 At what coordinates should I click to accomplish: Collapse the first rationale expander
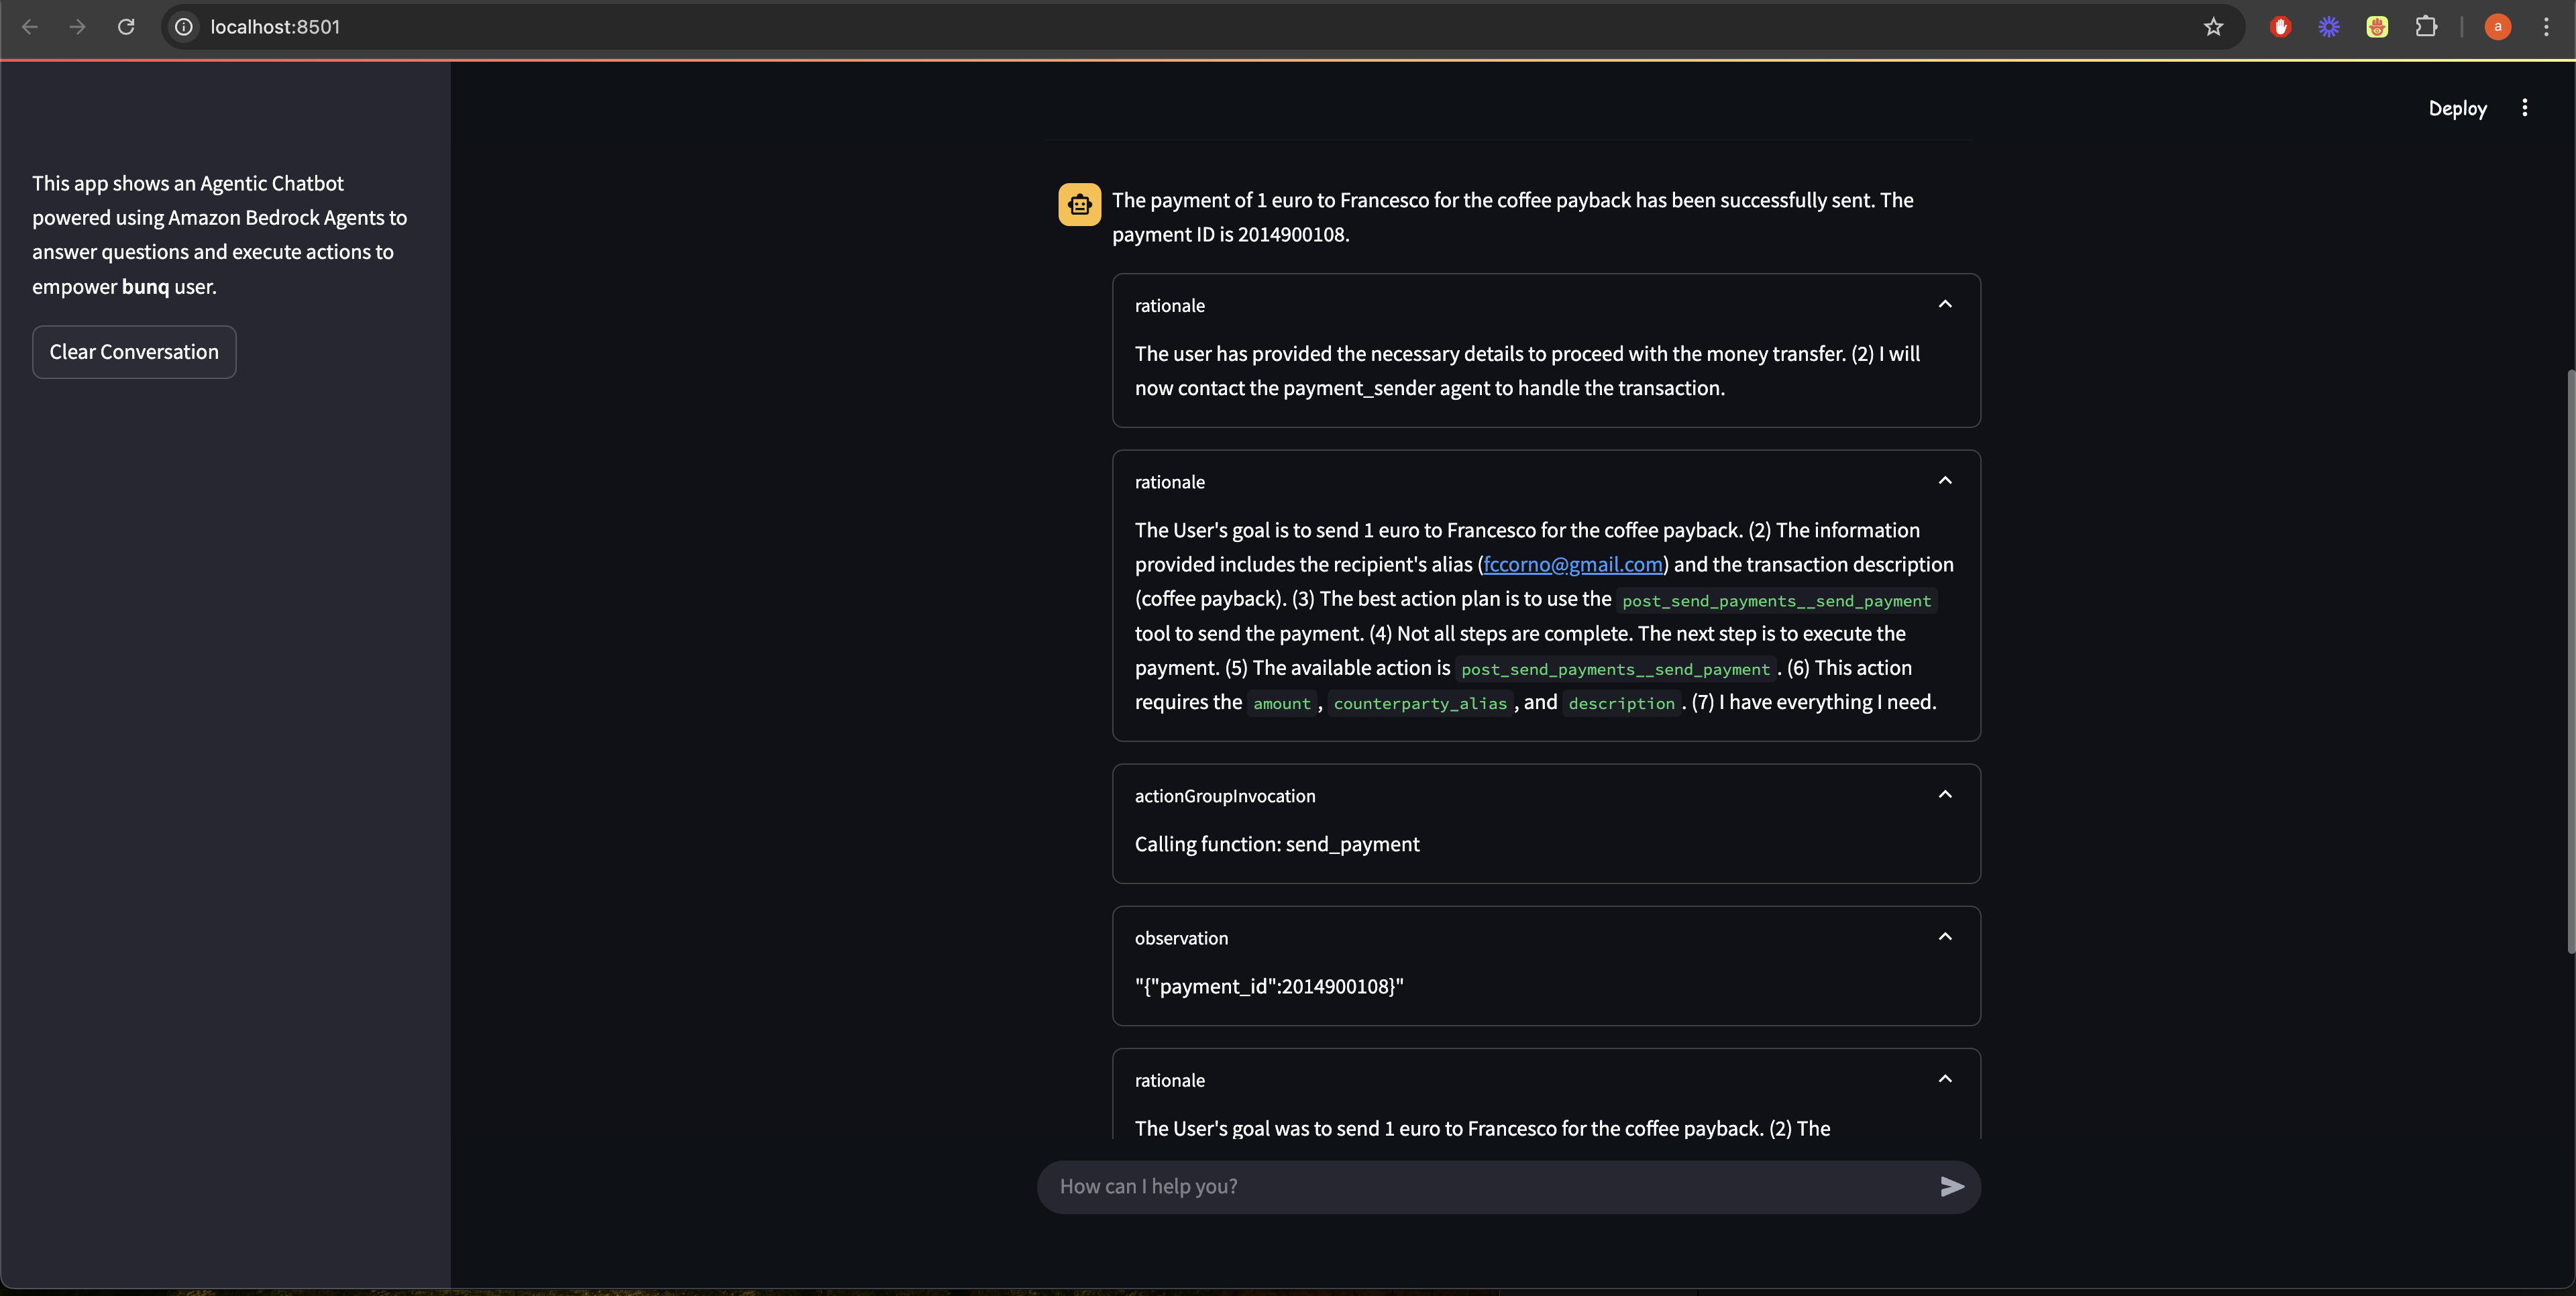(1944, 304)
